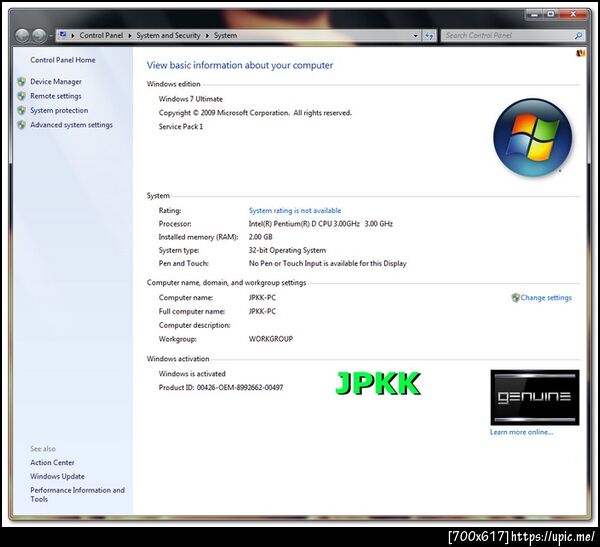600x547 pixels.
Task: Click the shield icon beside System protection
Action: (x=21, y=110)
